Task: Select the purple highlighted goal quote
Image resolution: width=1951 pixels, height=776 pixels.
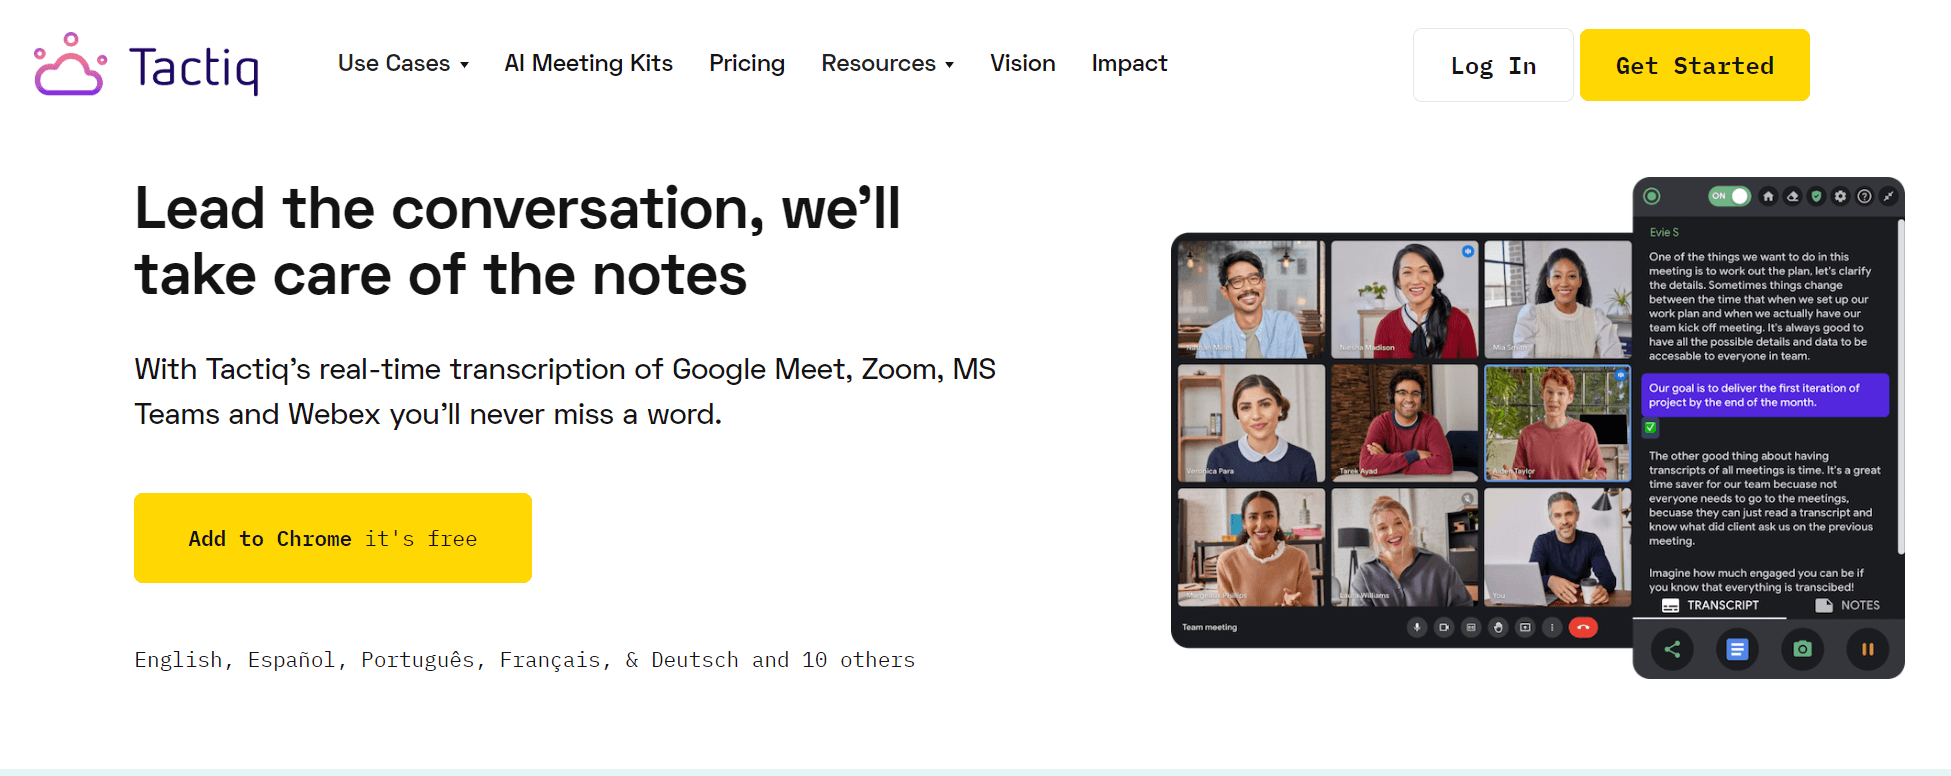Action: (x=1765, y=395)
